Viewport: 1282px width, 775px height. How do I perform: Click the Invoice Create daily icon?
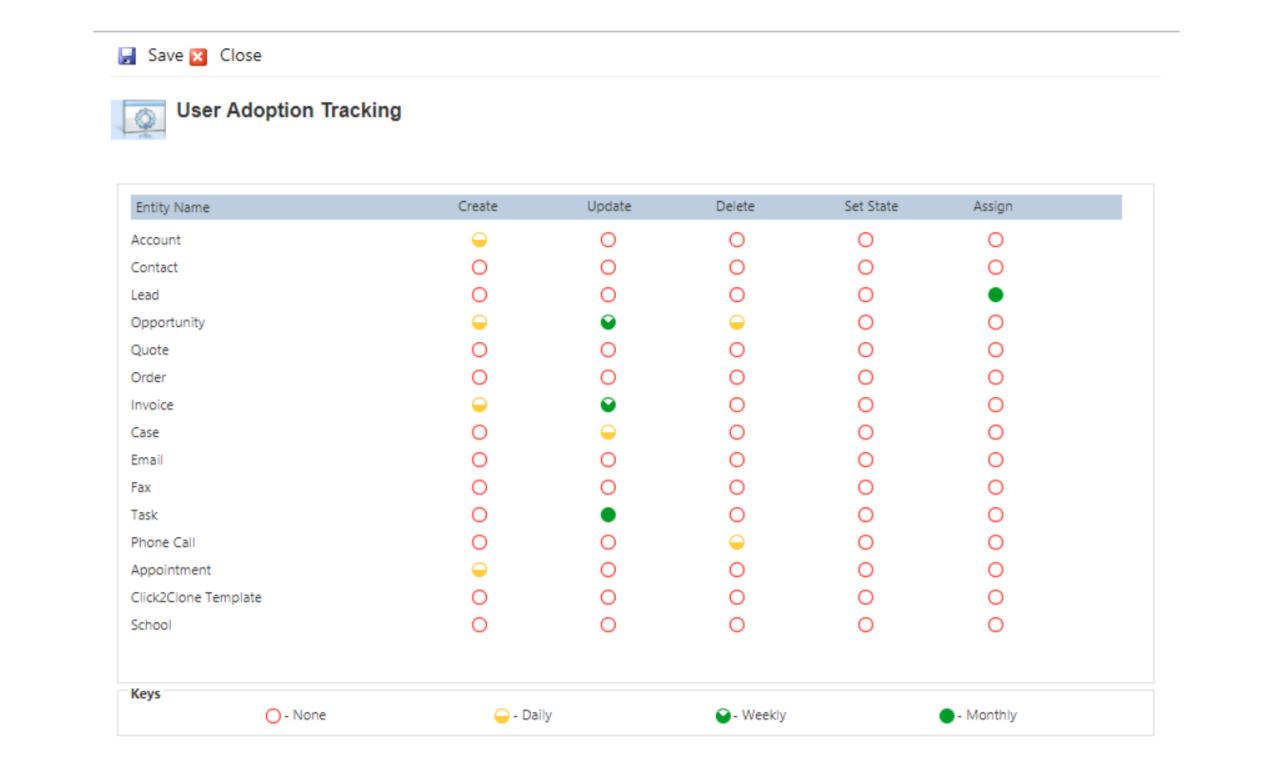pos(479,405)
